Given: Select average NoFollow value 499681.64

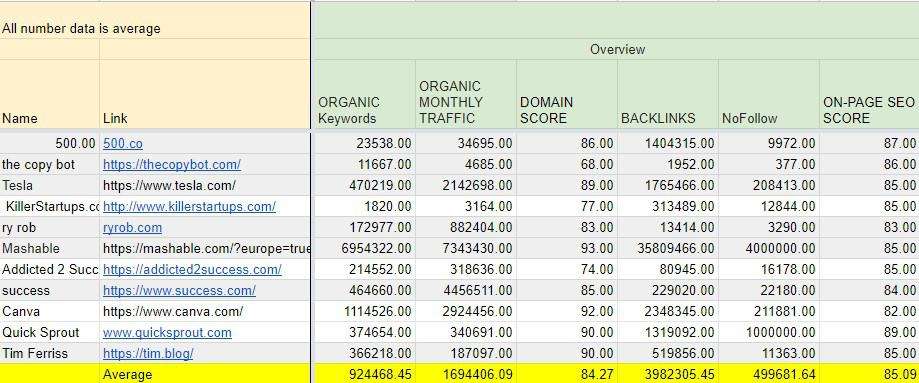Looking at the screenshot, I should (x=769, y=374).
